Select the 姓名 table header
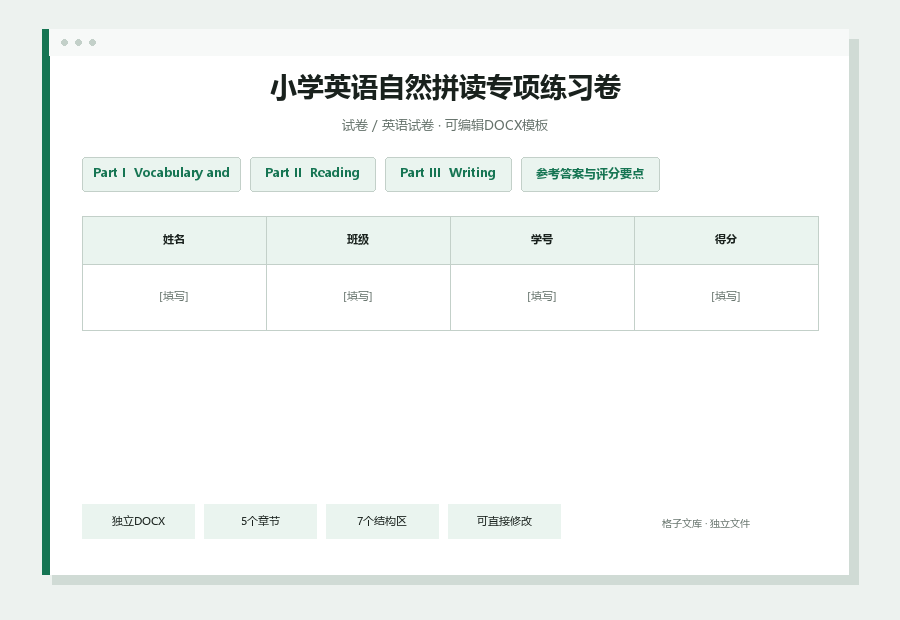Viewport: 900px width, 620px height. 174,240
